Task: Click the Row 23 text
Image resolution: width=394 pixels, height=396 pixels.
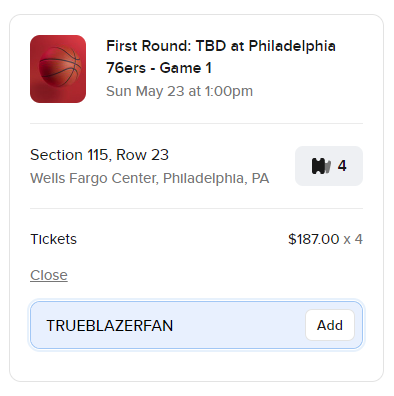Action: [143, 155]
